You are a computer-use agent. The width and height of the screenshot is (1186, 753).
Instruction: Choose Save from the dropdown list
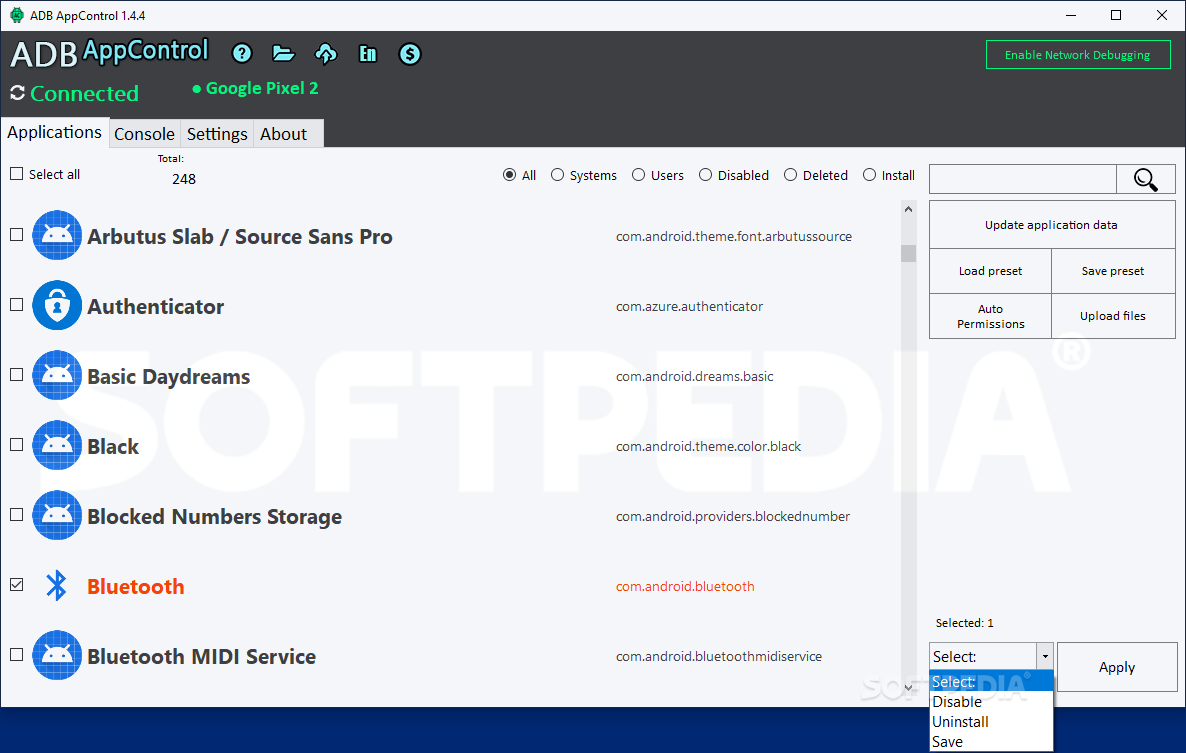point(991,742)
